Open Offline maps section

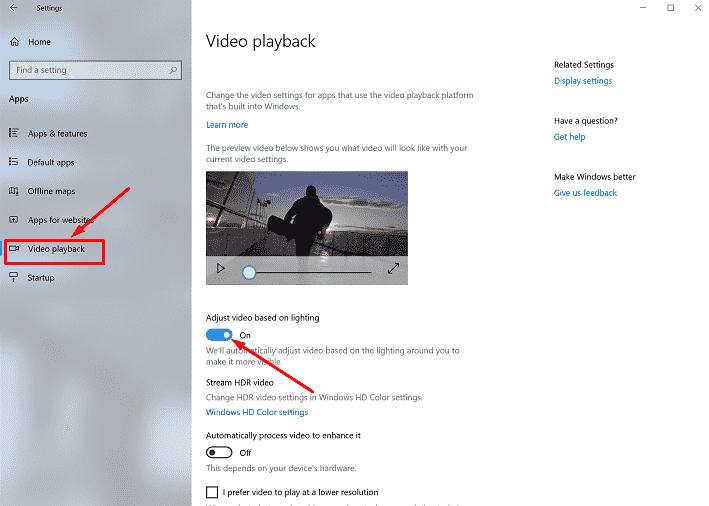tap(51, 191)
